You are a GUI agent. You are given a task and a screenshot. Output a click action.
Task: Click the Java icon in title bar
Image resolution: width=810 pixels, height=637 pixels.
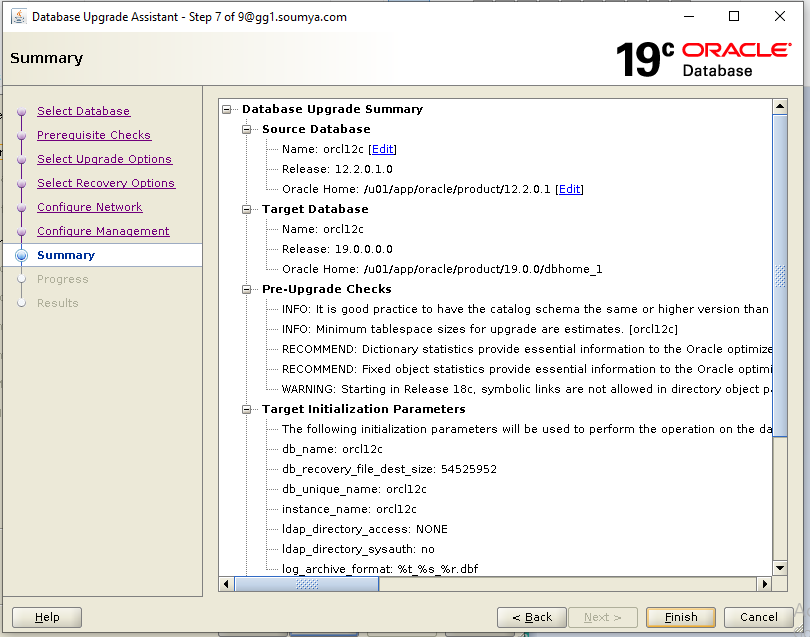click(x=19, y=17)
